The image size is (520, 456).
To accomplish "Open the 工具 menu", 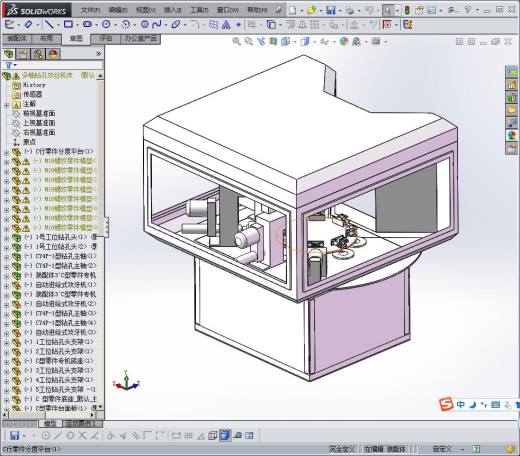I will (x=199, y=10).
